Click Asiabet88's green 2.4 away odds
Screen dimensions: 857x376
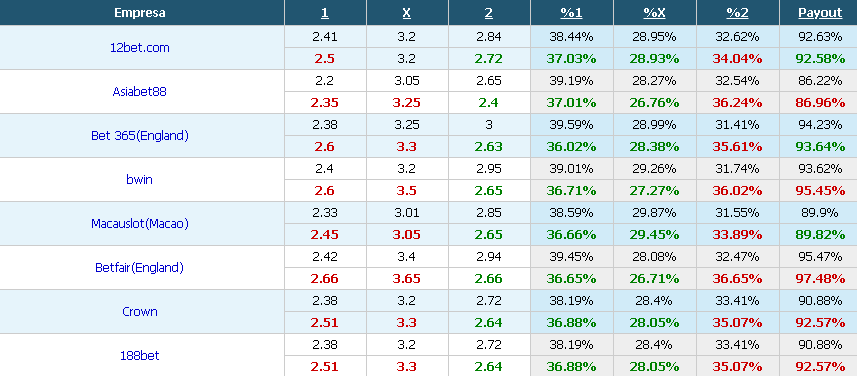click(x=489, y=103)
